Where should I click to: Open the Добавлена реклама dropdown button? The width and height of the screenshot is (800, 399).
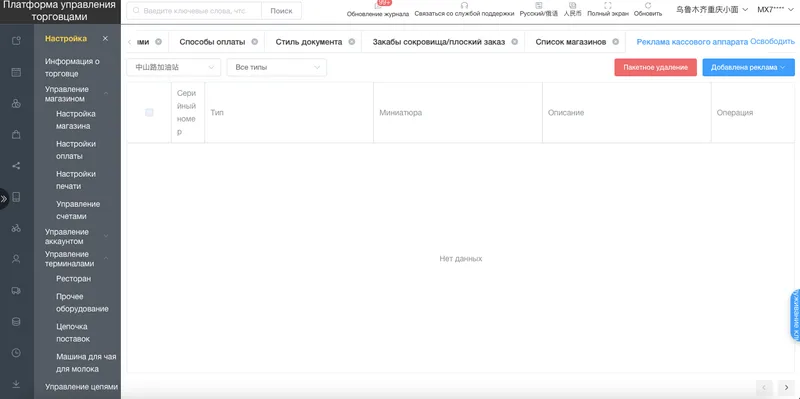[748, 67]
